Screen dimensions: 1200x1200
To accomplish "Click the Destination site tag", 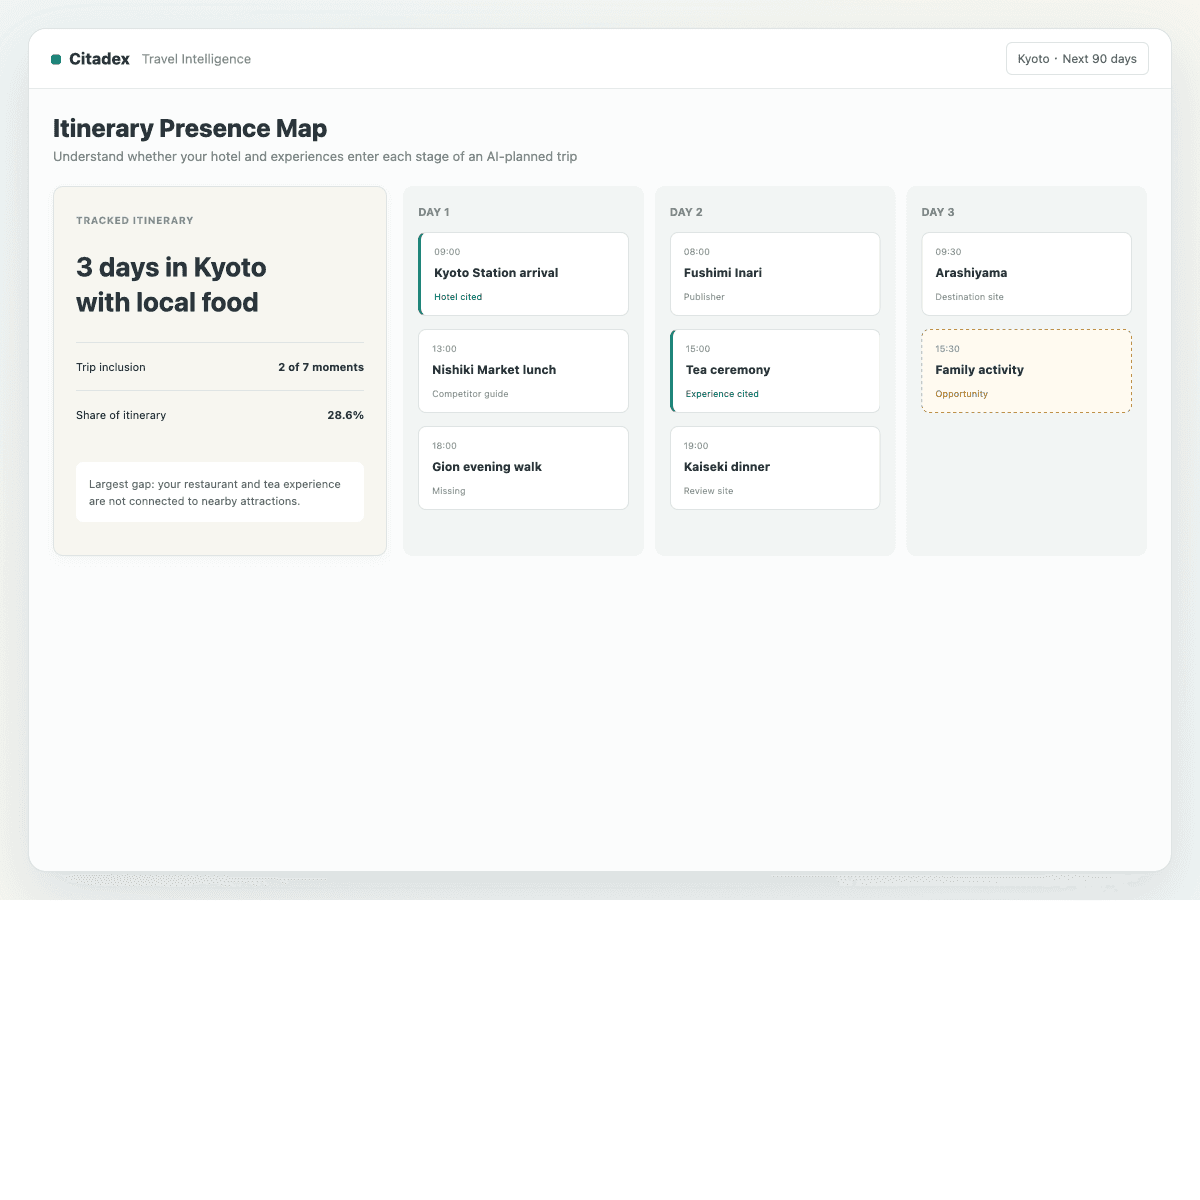I will 969,297.
